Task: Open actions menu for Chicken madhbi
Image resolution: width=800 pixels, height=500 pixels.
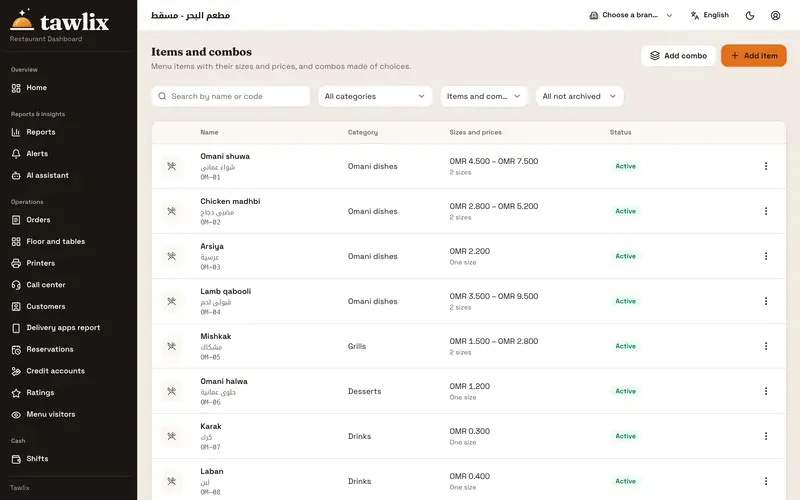Action: click(766, 211)
